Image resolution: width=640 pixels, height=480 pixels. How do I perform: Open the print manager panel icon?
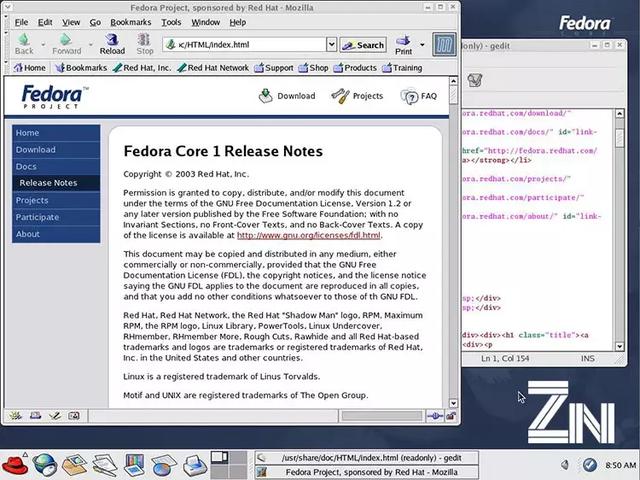[194, 464]
